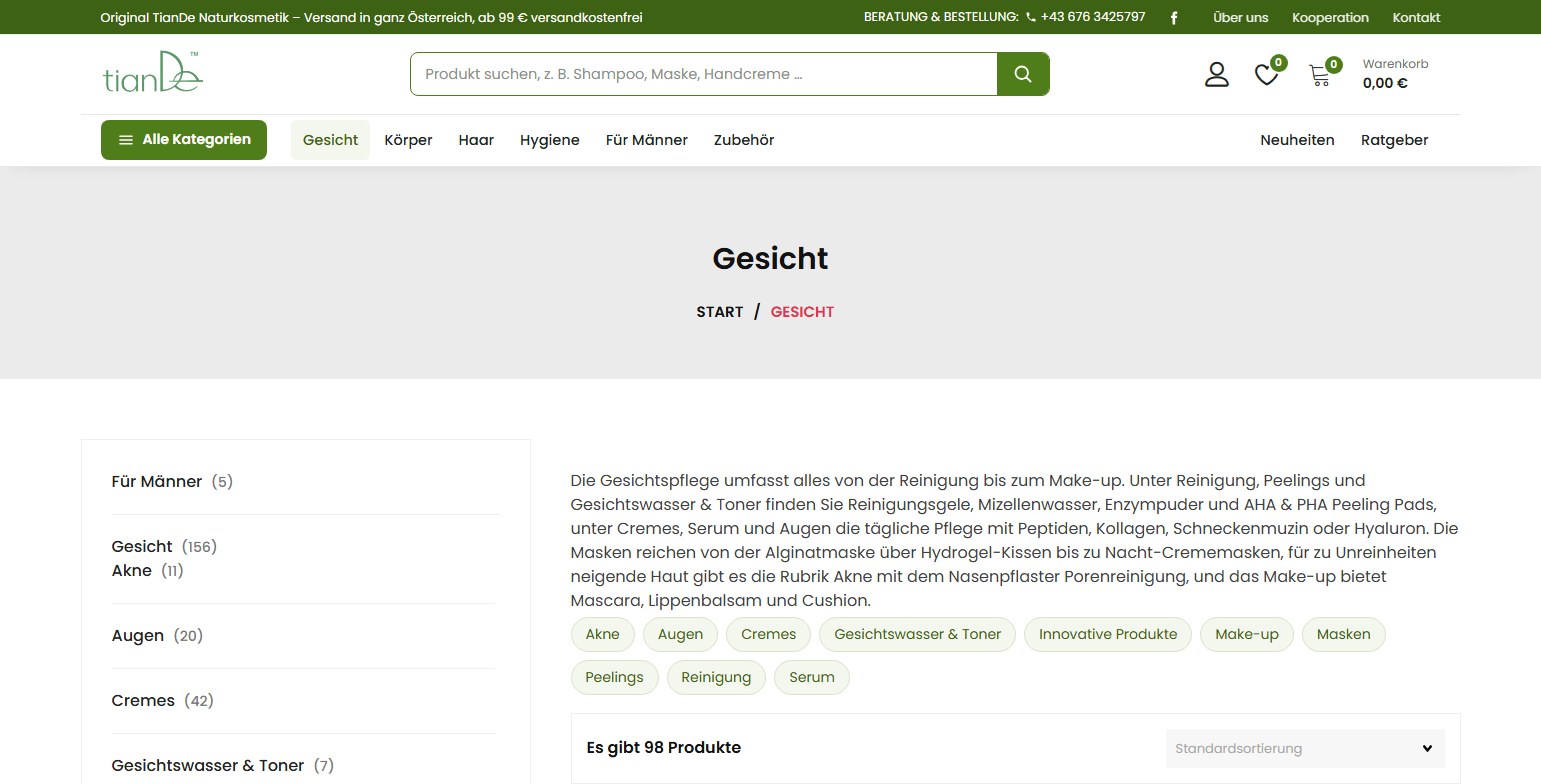Select Cremes (42) sidebar category
Screen dimensions: 1541x784
coord(163,701)
